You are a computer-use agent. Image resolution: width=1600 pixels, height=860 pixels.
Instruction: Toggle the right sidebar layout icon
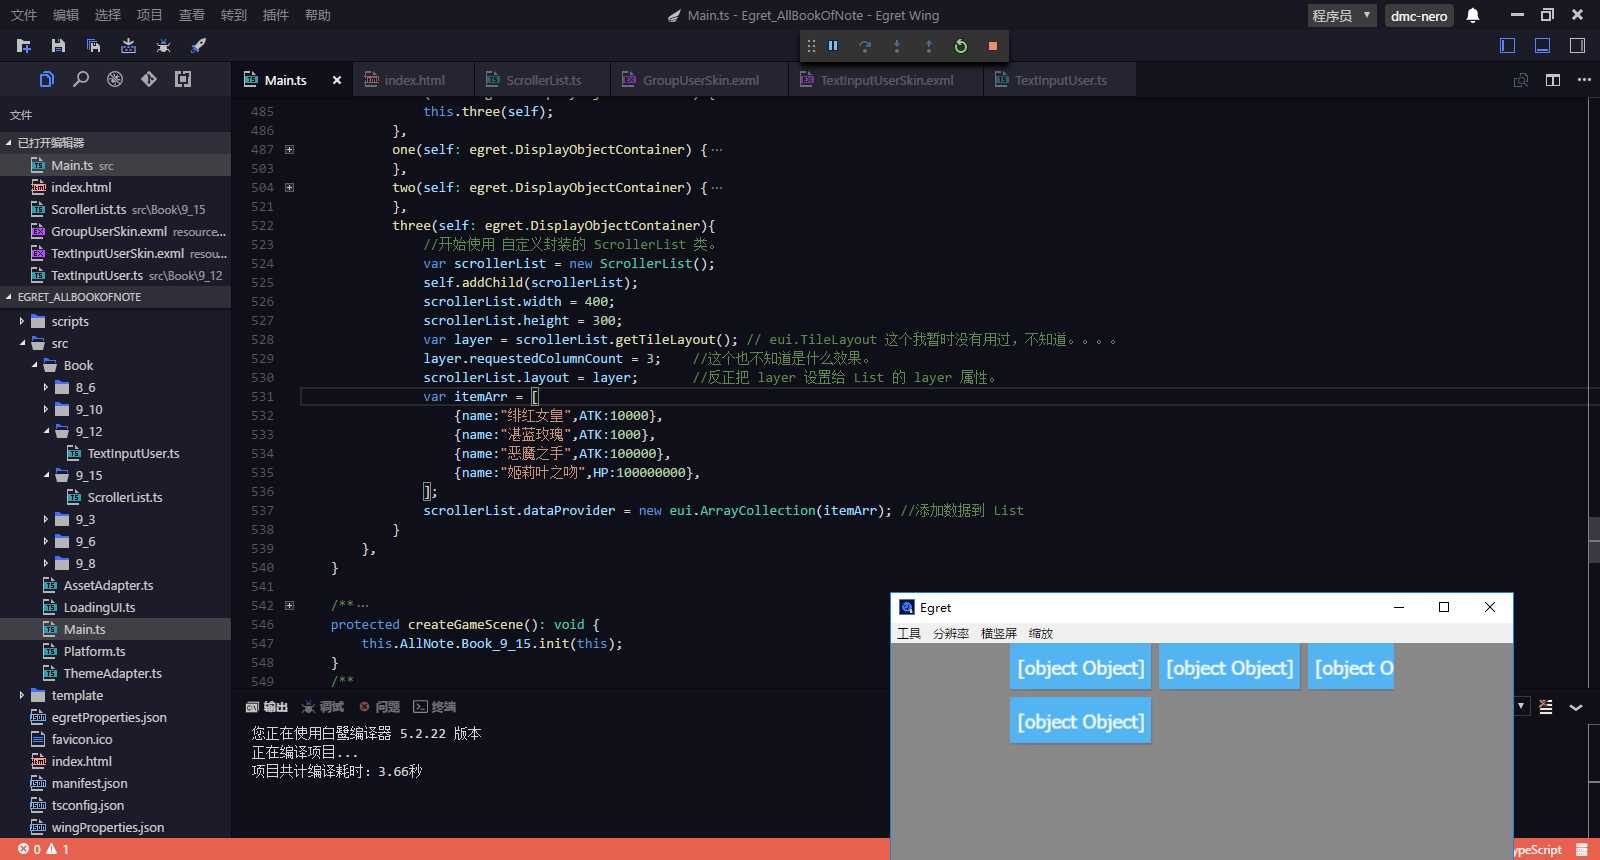[1577, 46]
